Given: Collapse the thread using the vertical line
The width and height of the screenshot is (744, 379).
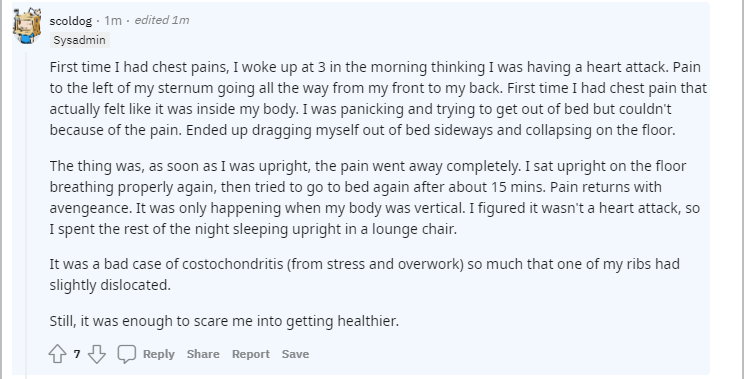Looking at the screenshot, I should coord(27,213).
